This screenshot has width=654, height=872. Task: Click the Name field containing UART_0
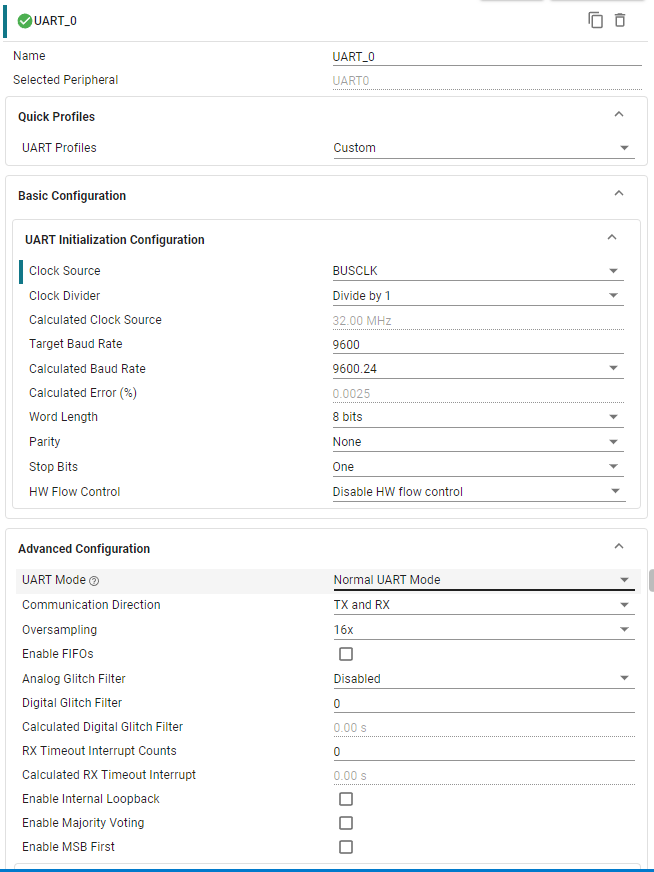[486, 57]
